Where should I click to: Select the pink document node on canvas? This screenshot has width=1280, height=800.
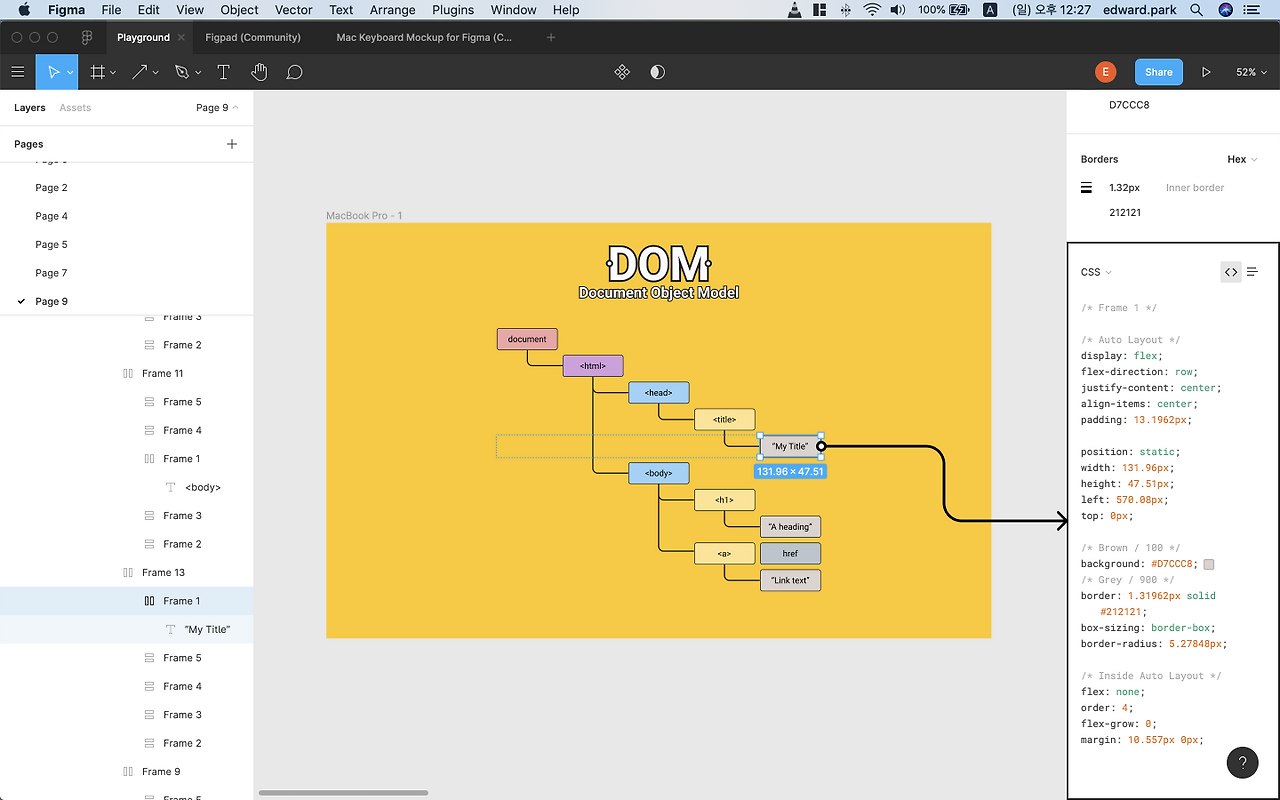(527, 339)
